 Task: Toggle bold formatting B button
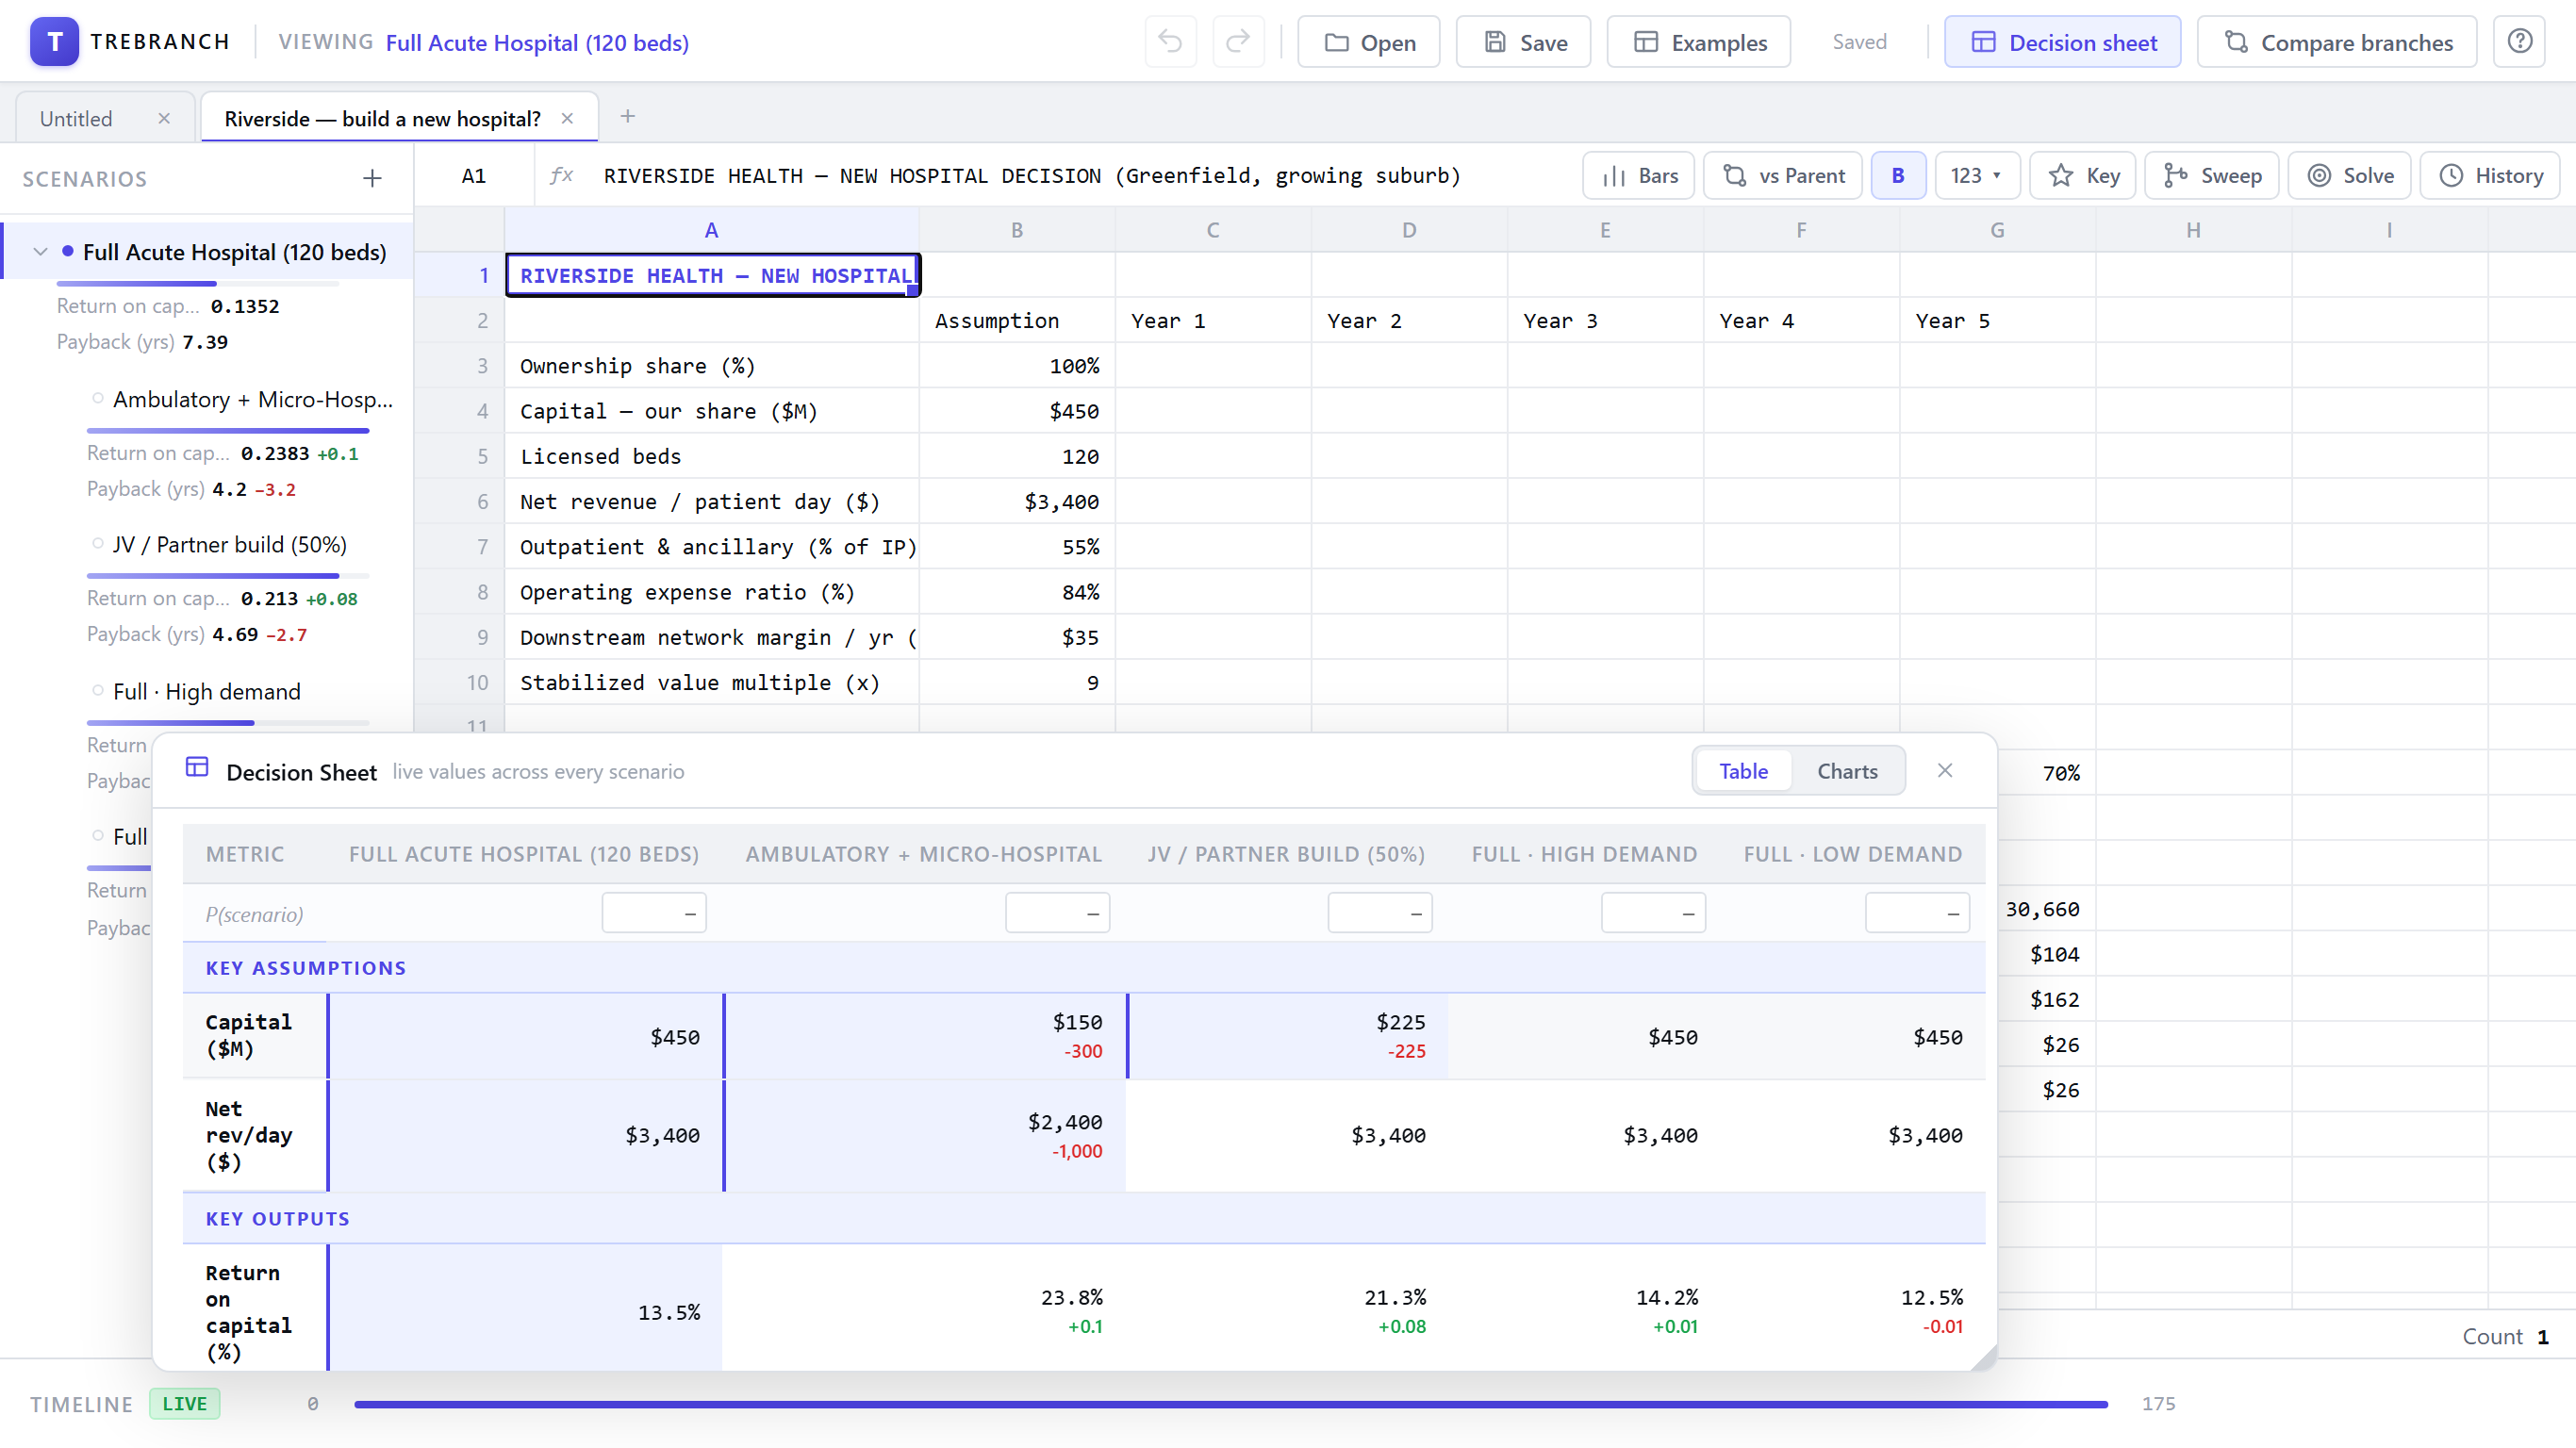pos(1897,175)
